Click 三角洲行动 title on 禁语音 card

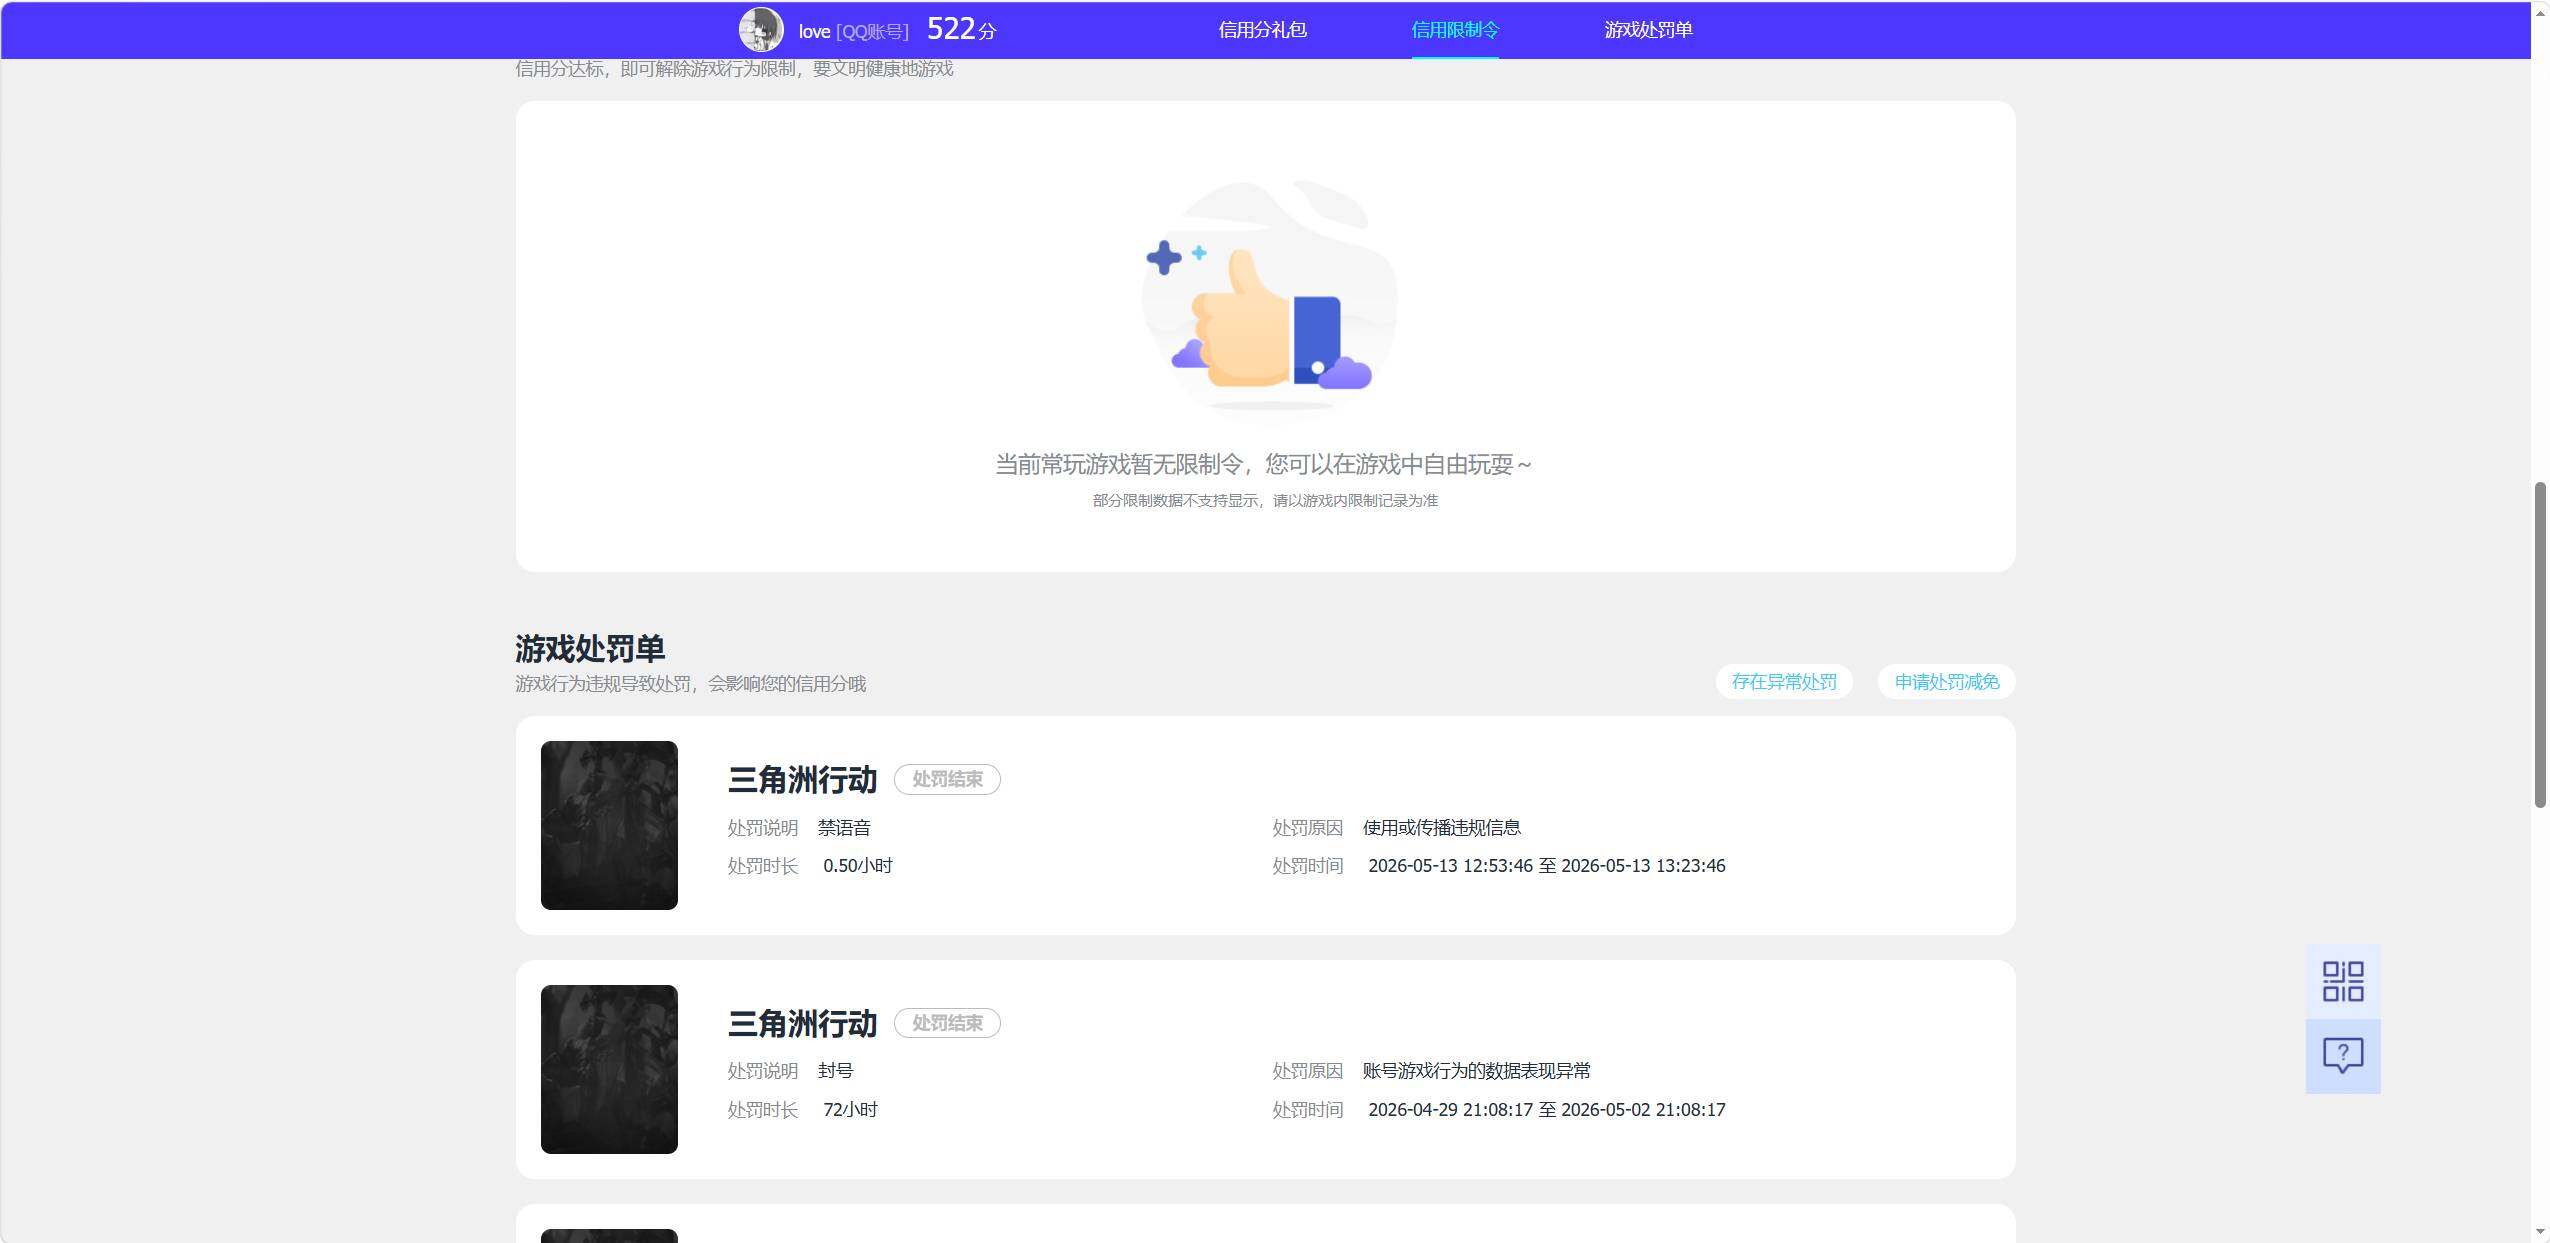(x=802, y=780)
